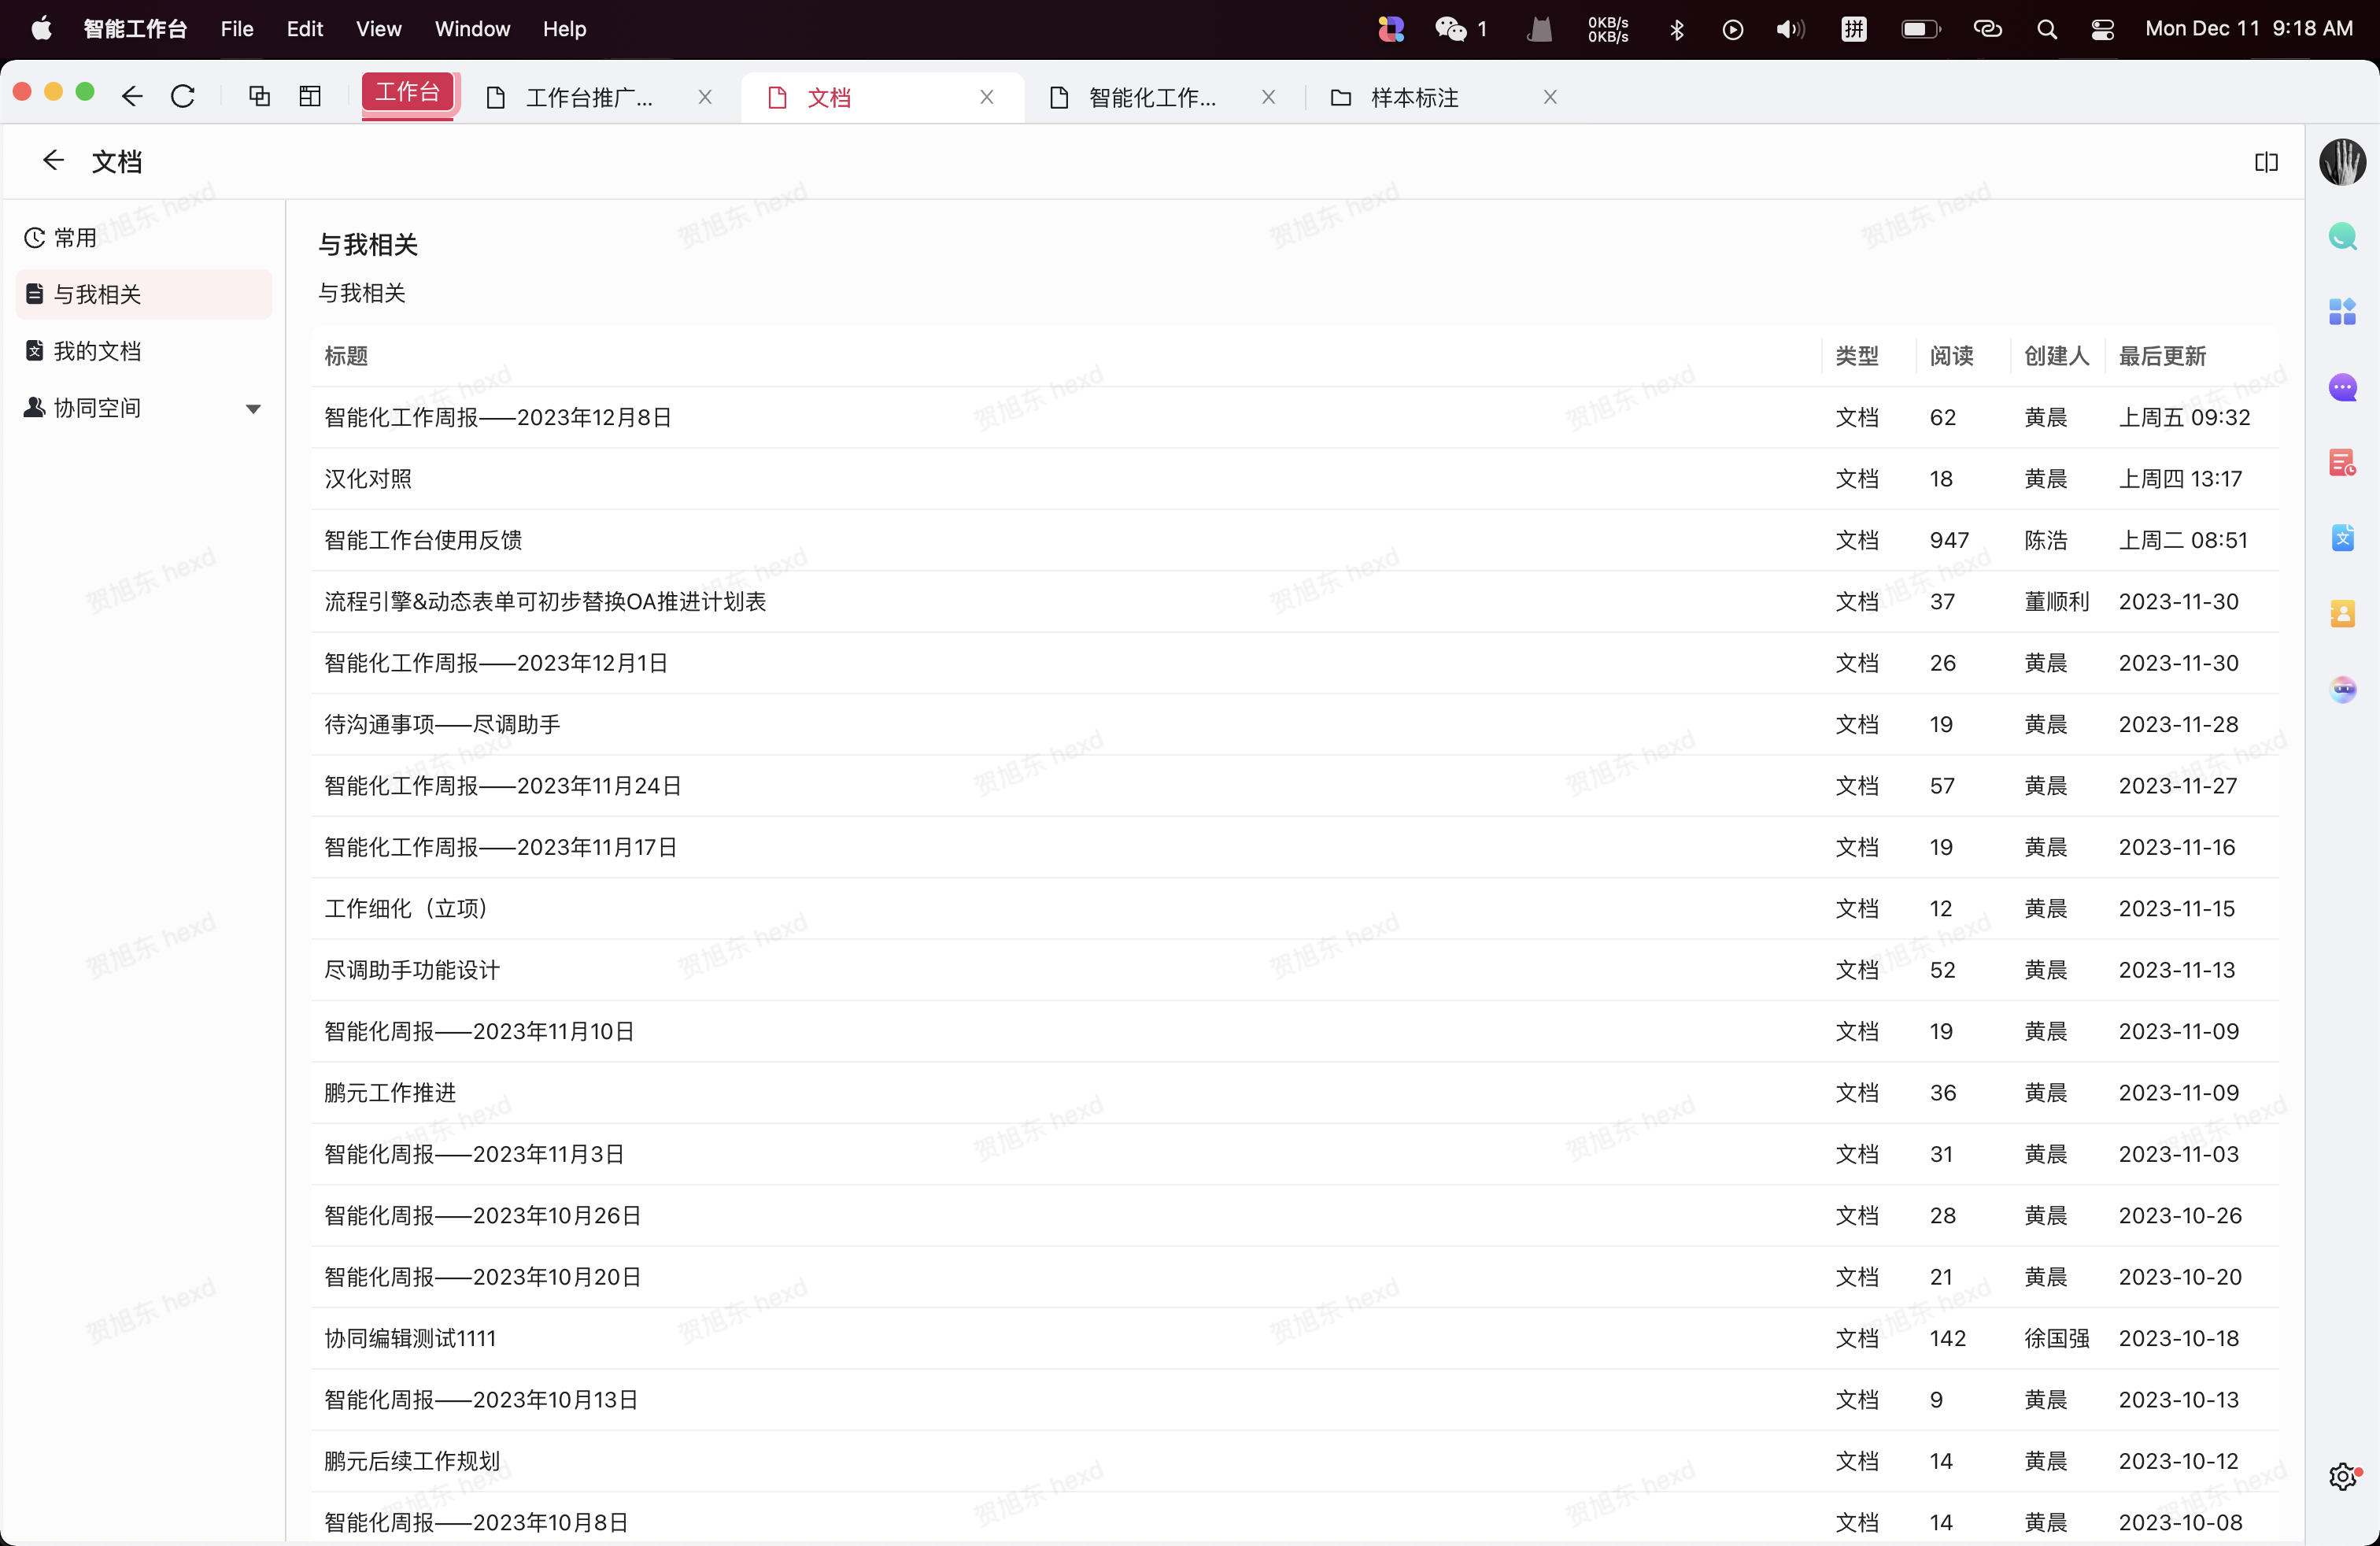
Task: Click the layout grid icon in toolbar
Action: click(x=310, y=97)
